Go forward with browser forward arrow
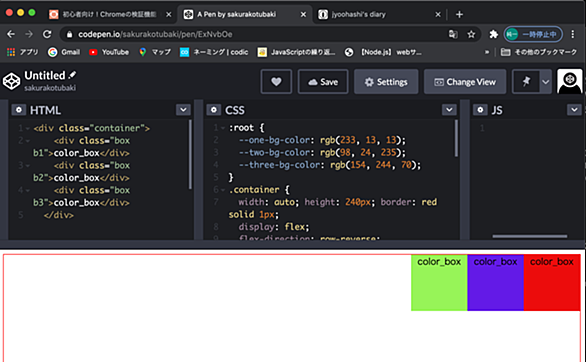Image resolution: width=586 pixels, height=362 pixels. click(x=29, y=34)
